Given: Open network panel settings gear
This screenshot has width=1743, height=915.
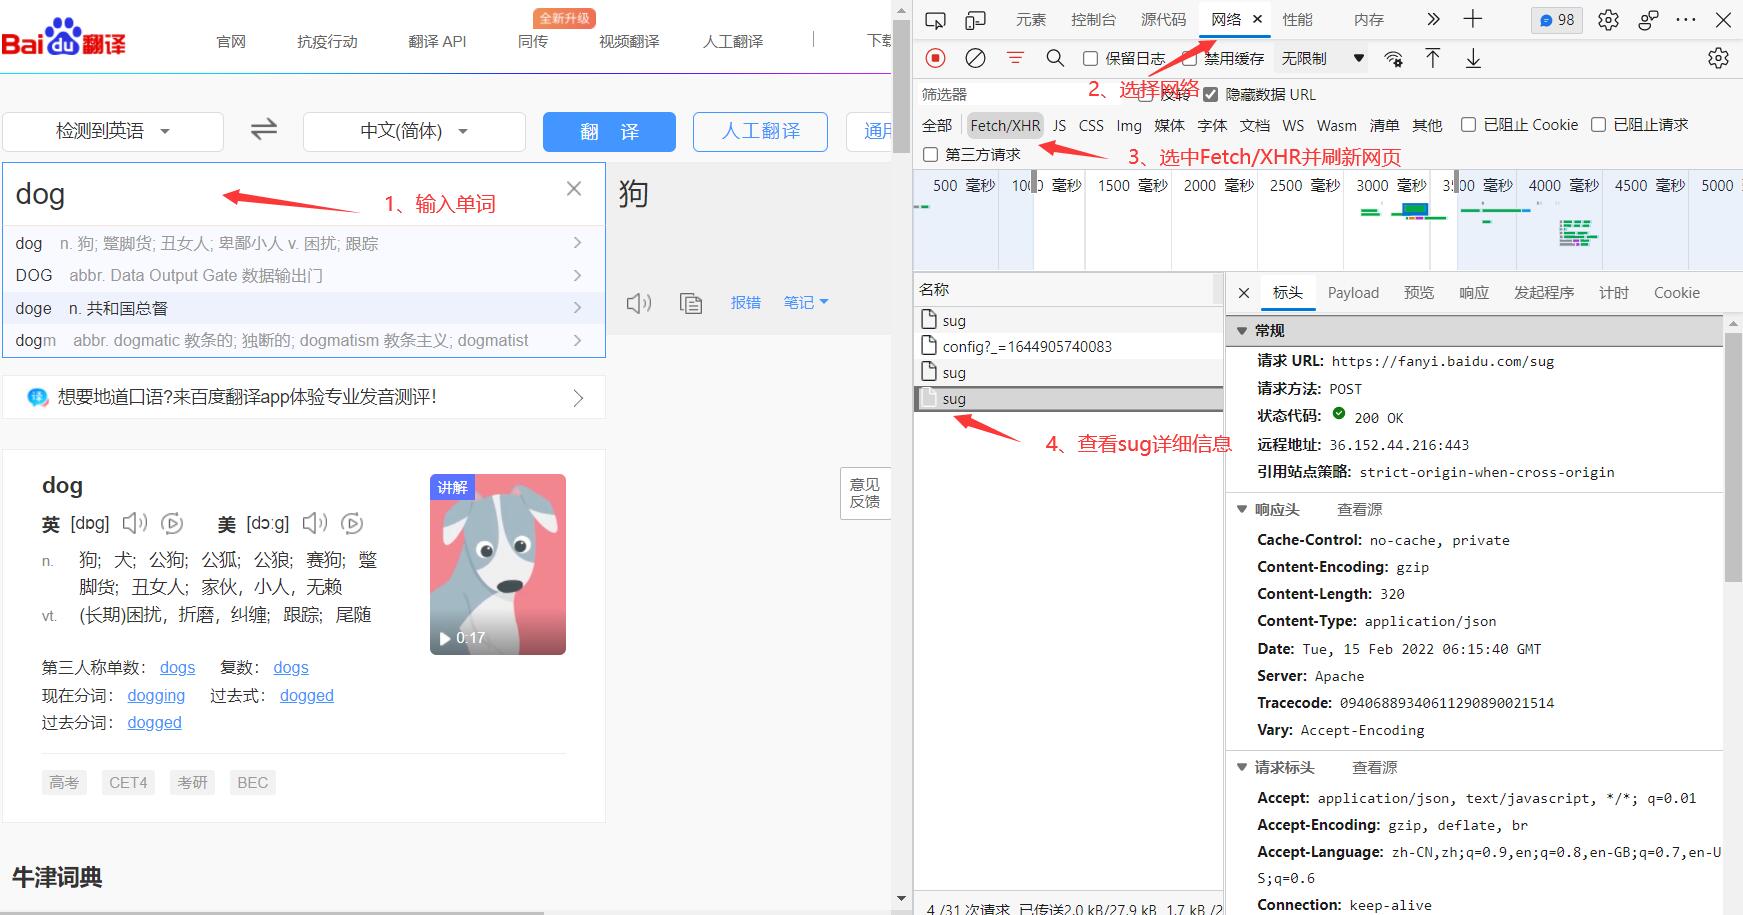Looking at the screenshot, I should [1718, 58].
